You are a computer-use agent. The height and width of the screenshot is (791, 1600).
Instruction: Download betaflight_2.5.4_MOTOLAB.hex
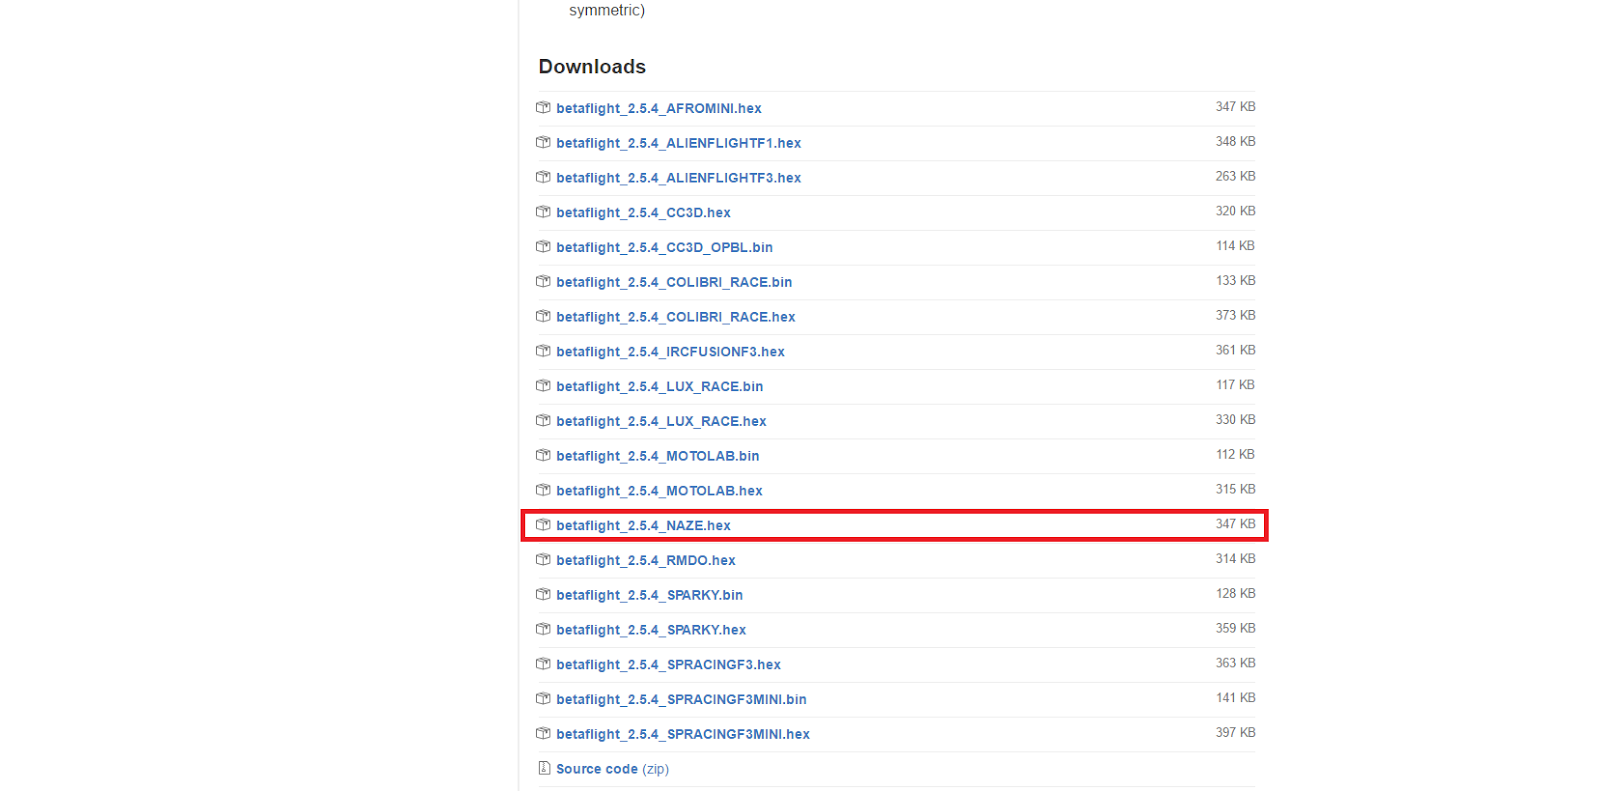point(659,491)
